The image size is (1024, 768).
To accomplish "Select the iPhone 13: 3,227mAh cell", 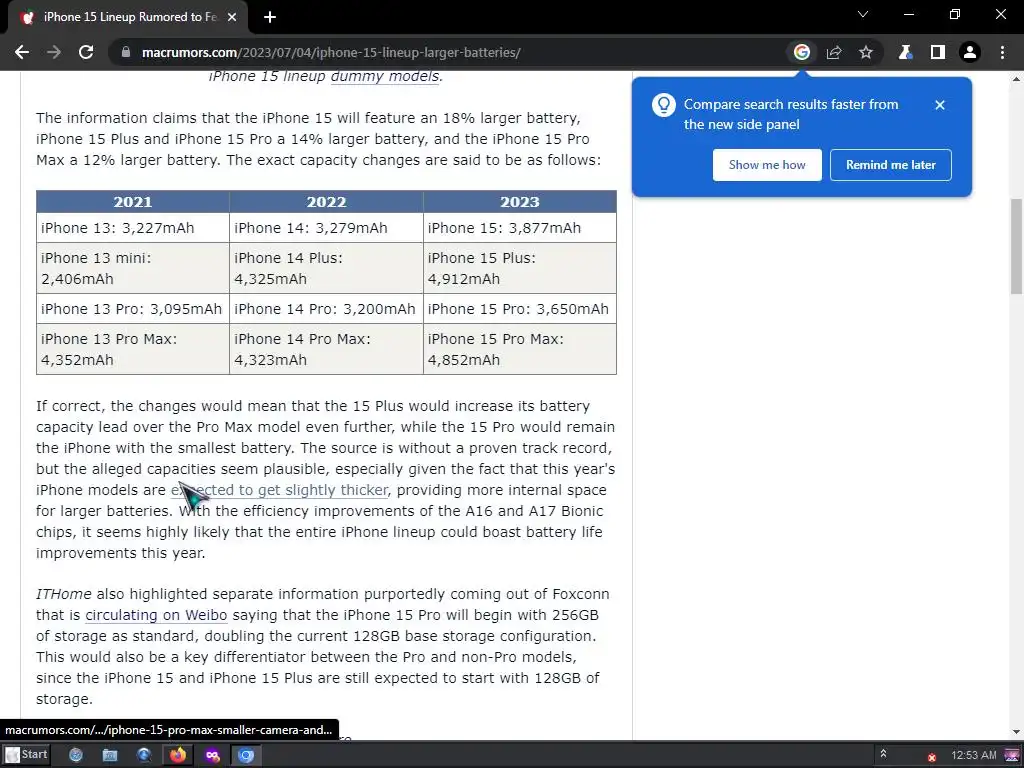I will click(x=133, y=228).
